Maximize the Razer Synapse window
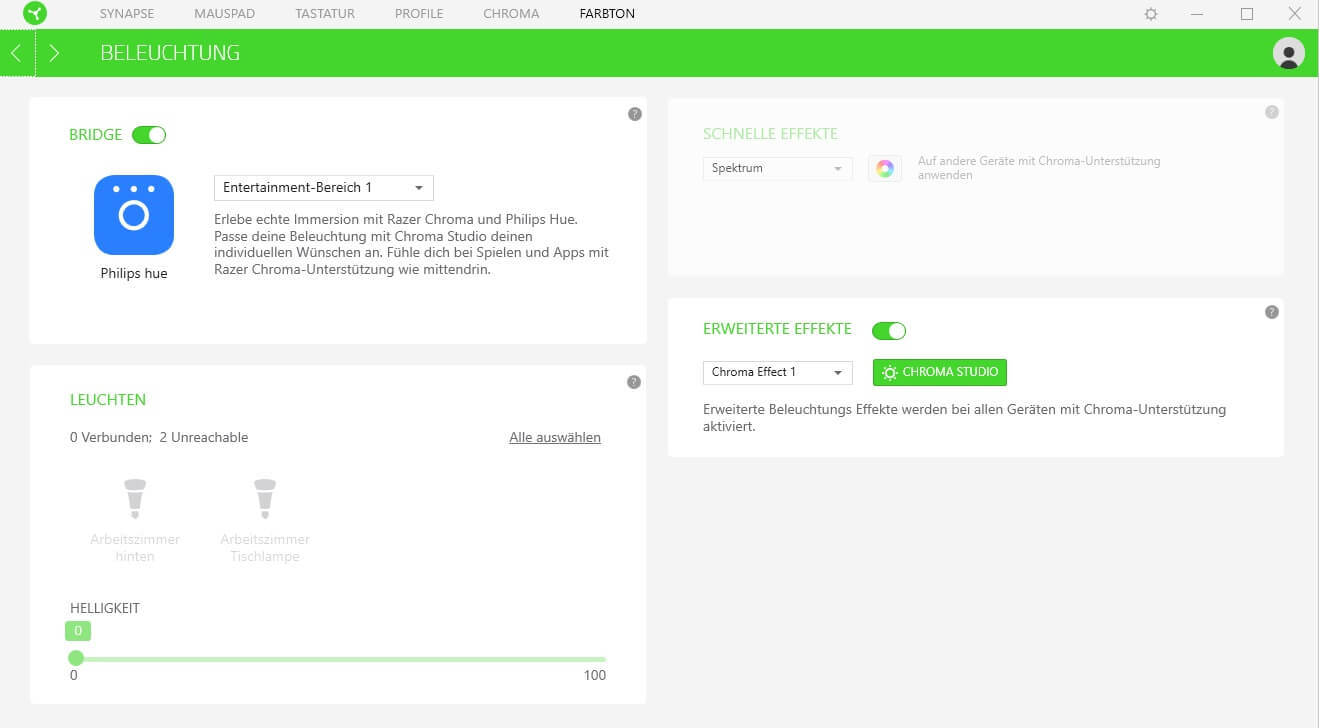 (x=1247, y=14)
